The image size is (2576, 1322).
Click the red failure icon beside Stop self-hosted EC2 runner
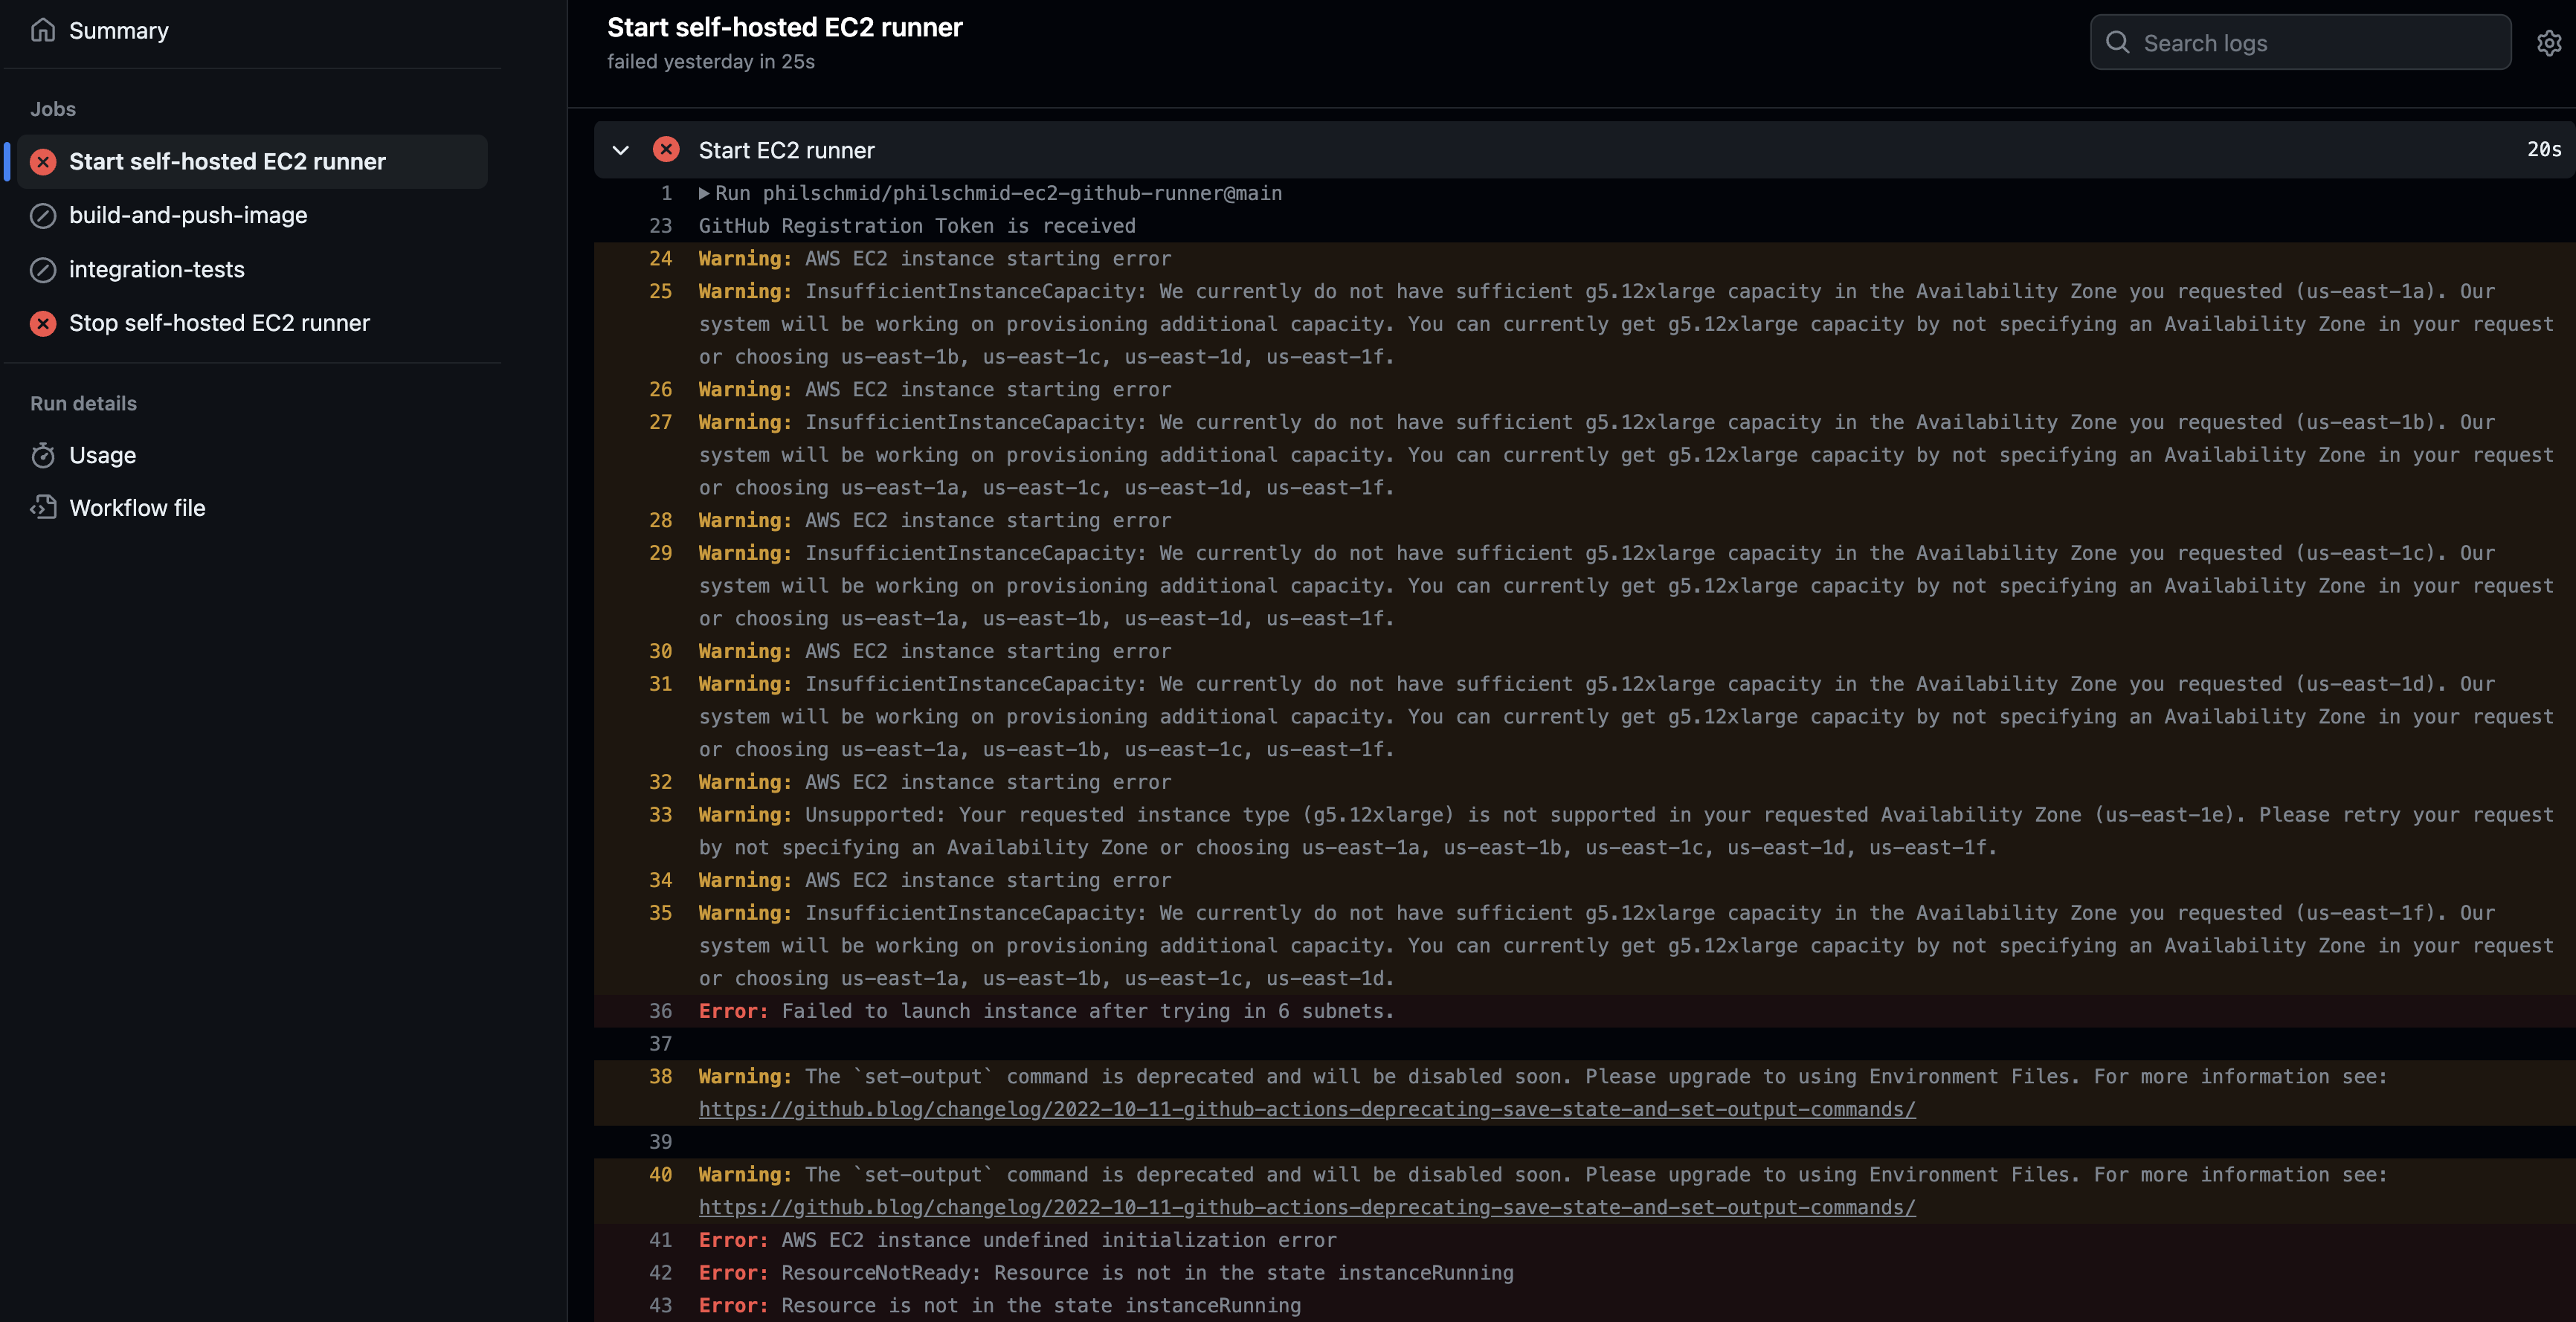[42, 323]
